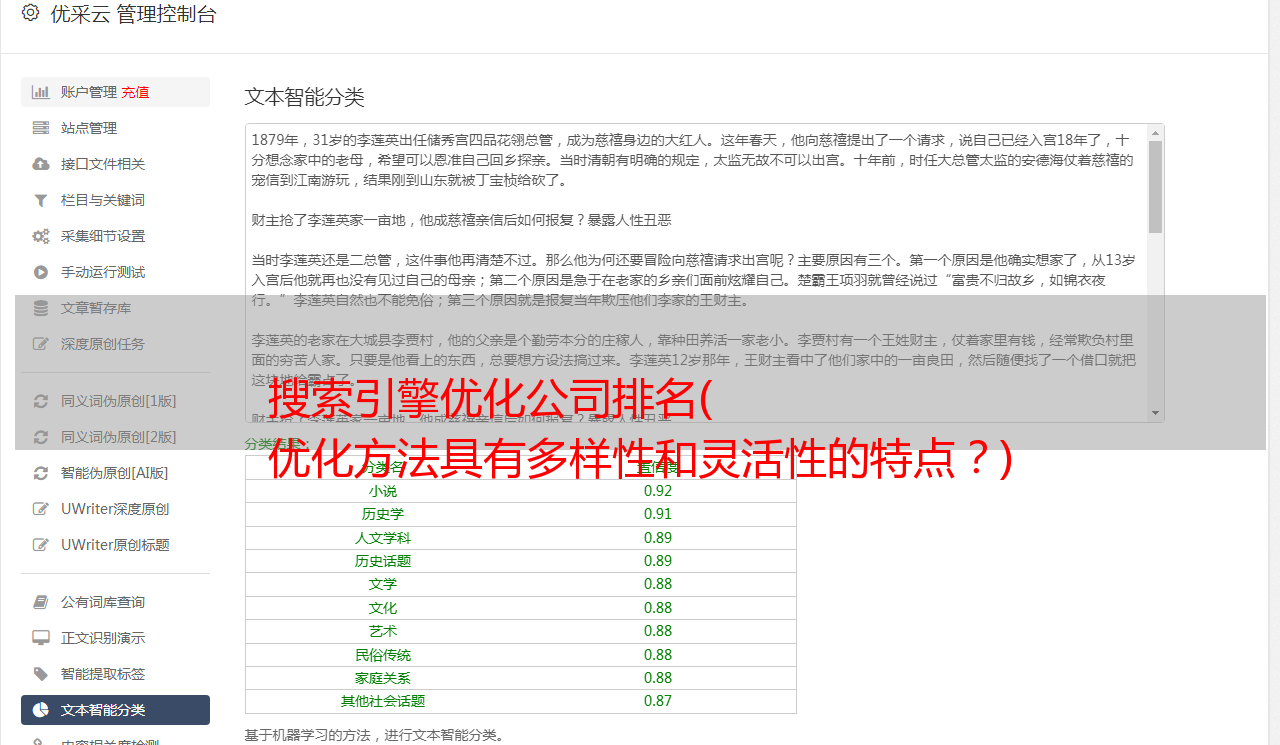
Task: Open 智能伪原创[AI版] page
Action: coord(115,473)
